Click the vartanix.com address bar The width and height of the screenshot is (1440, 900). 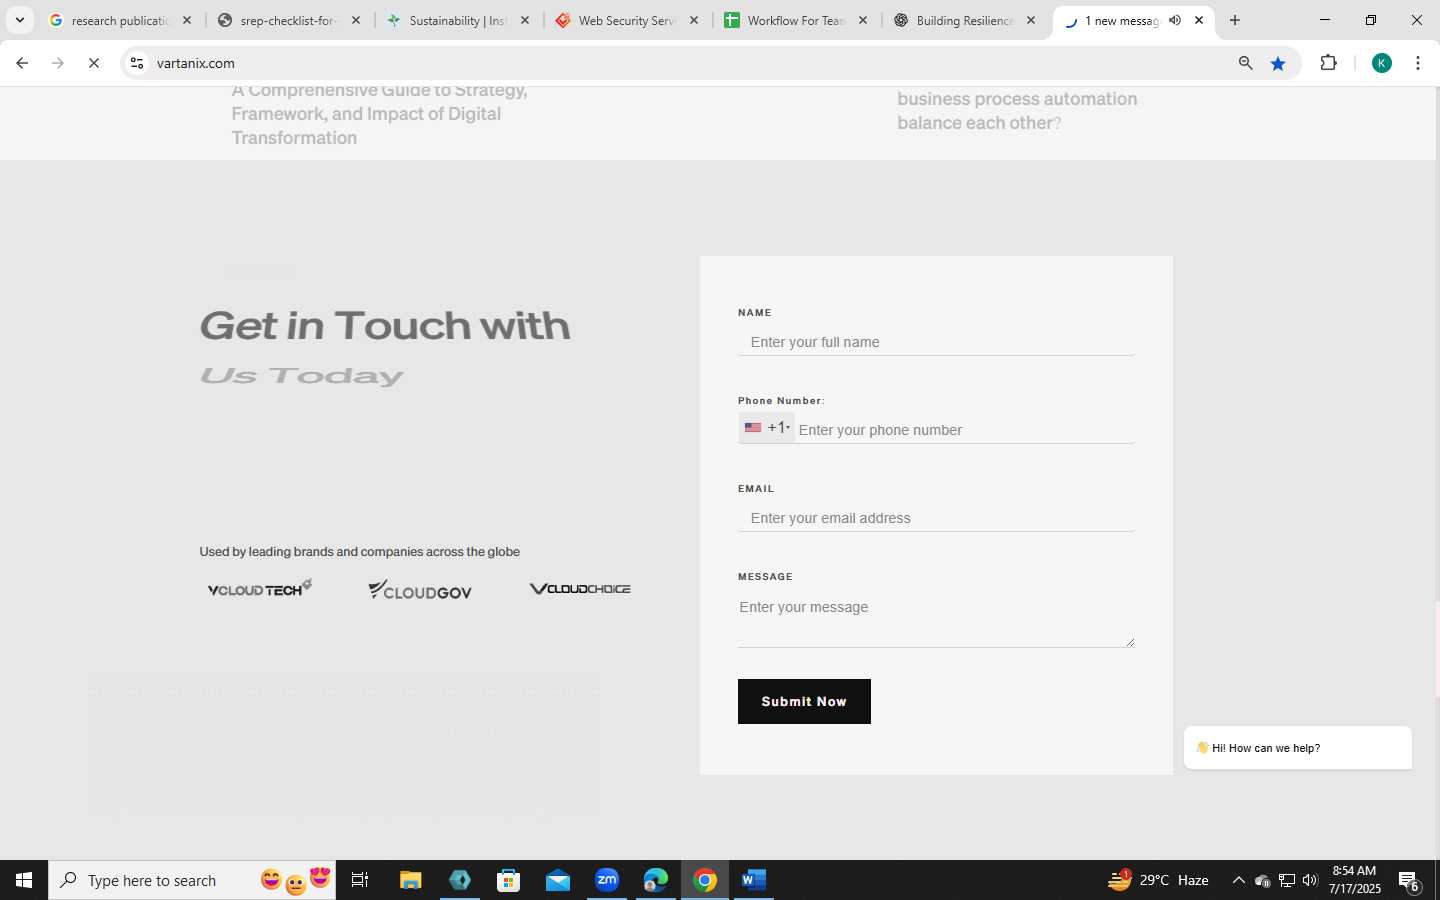coord(690,63)
